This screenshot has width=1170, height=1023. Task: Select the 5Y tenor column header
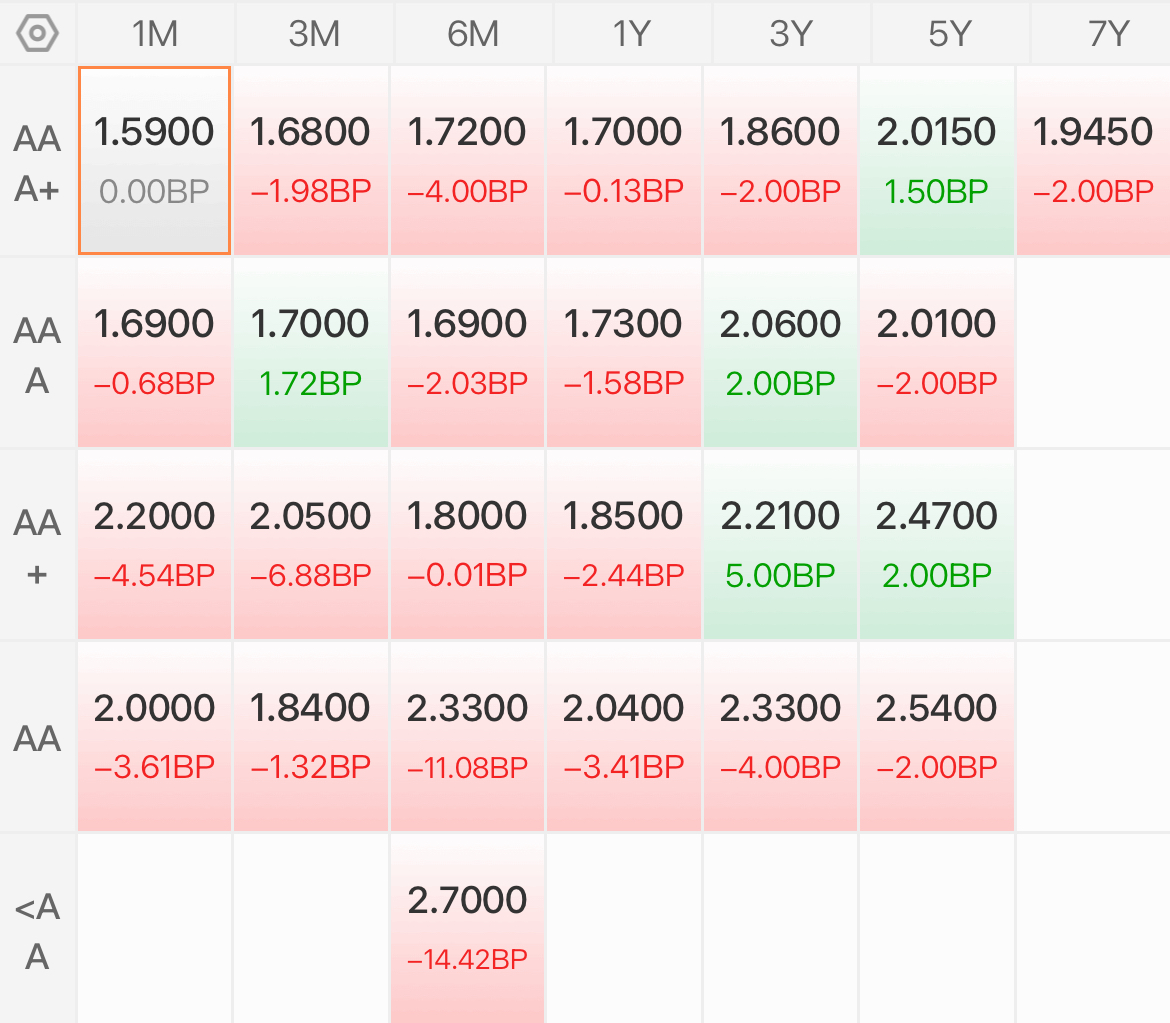coord(950,34)
